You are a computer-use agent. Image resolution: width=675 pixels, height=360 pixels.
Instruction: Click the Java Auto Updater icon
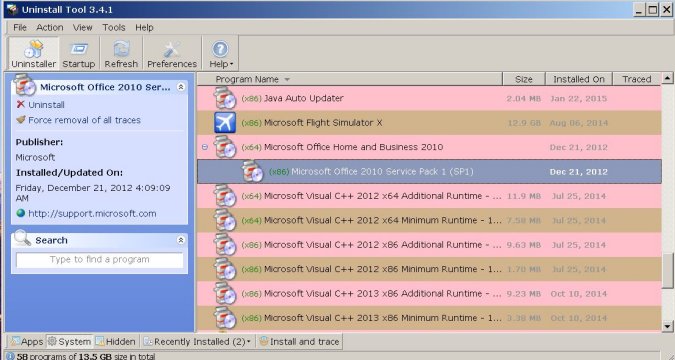click(225, 98)
